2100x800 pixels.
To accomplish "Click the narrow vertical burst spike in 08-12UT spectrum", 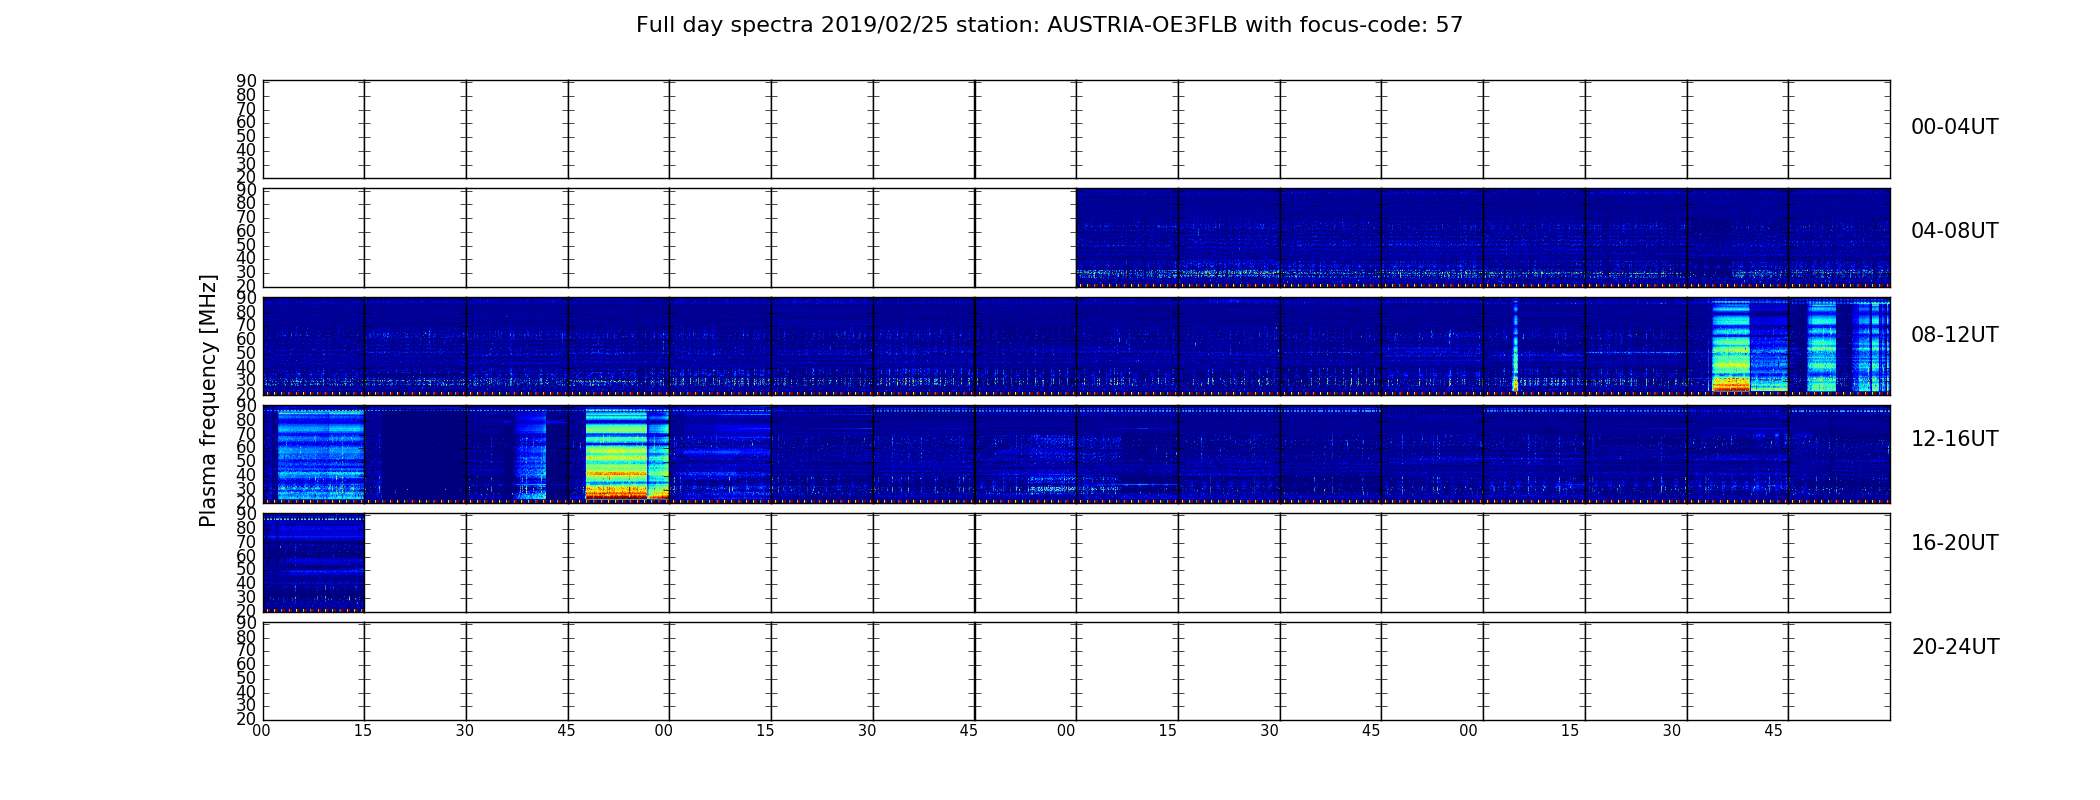I will (x=1515, y=346).
